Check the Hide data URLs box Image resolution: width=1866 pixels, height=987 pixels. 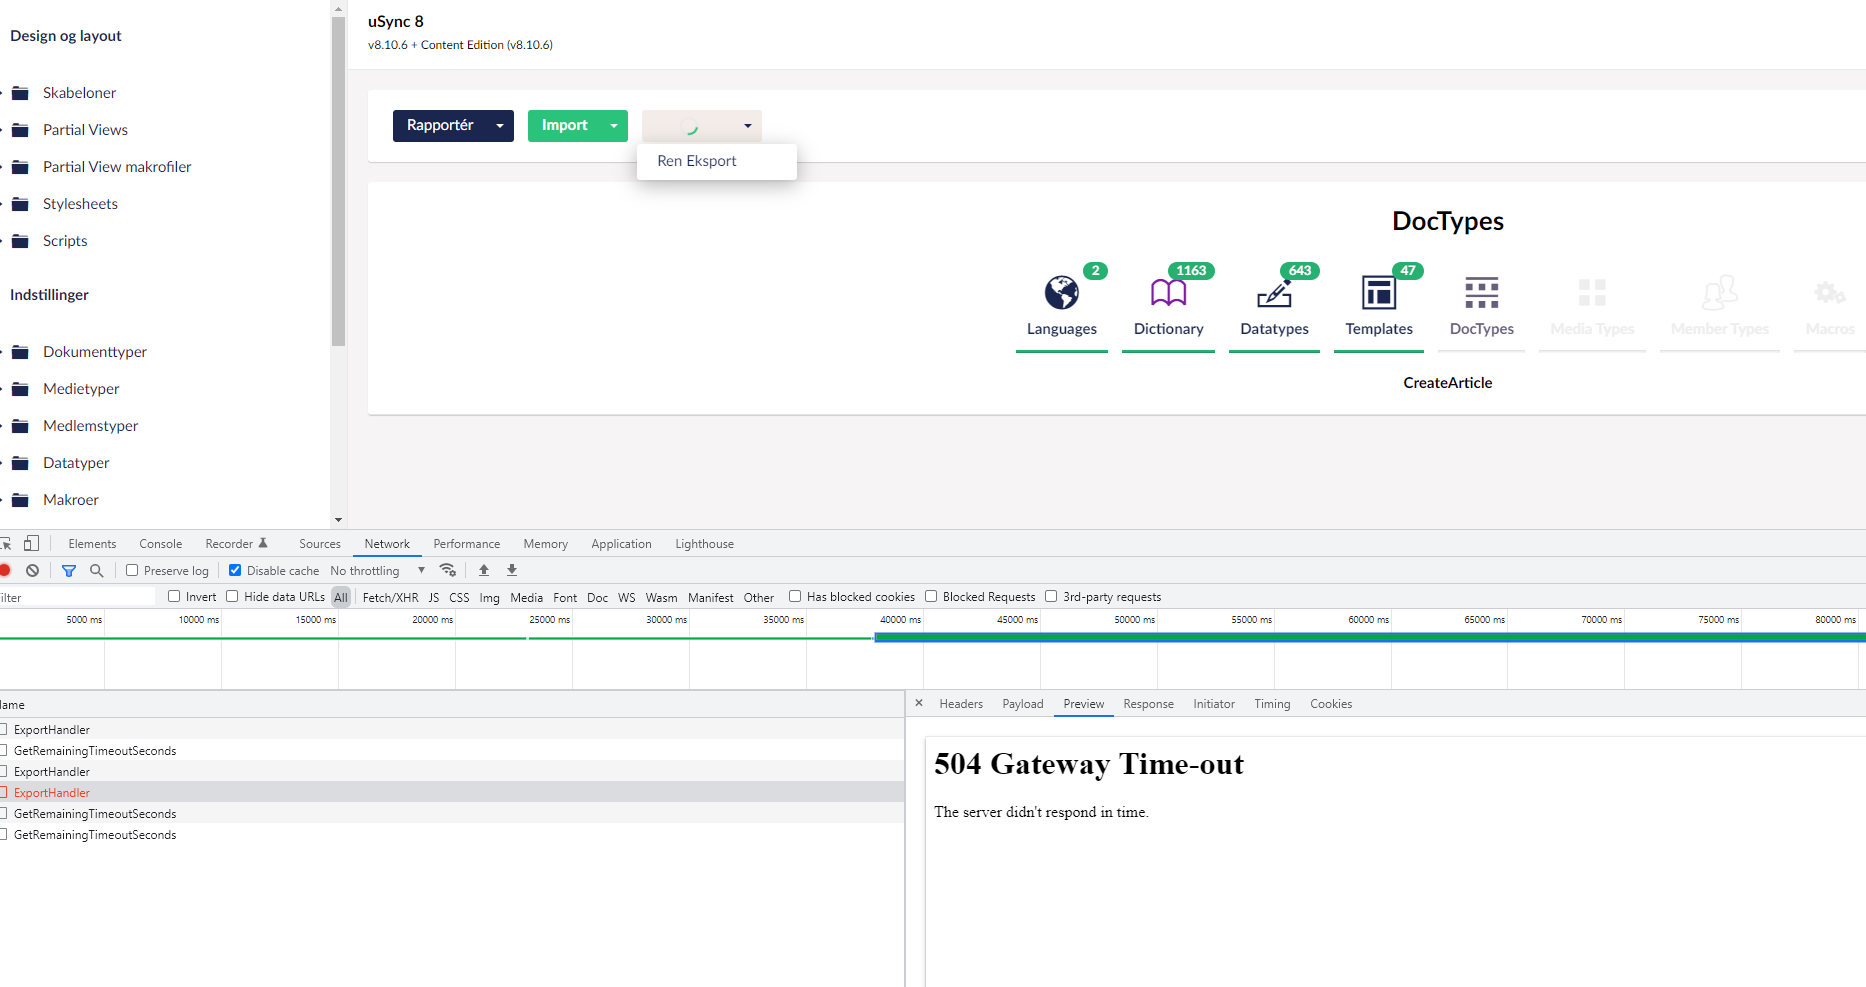[232, 597]
